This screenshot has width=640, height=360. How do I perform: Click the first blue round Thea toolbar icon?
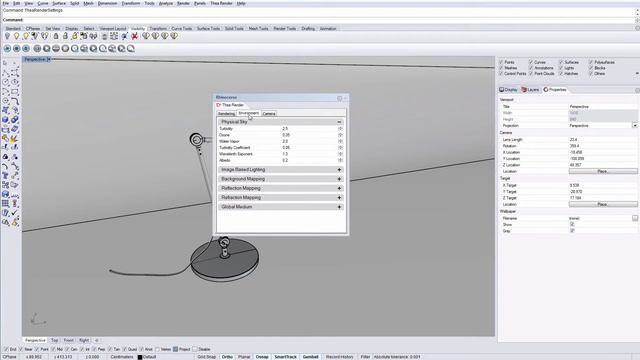7,49
